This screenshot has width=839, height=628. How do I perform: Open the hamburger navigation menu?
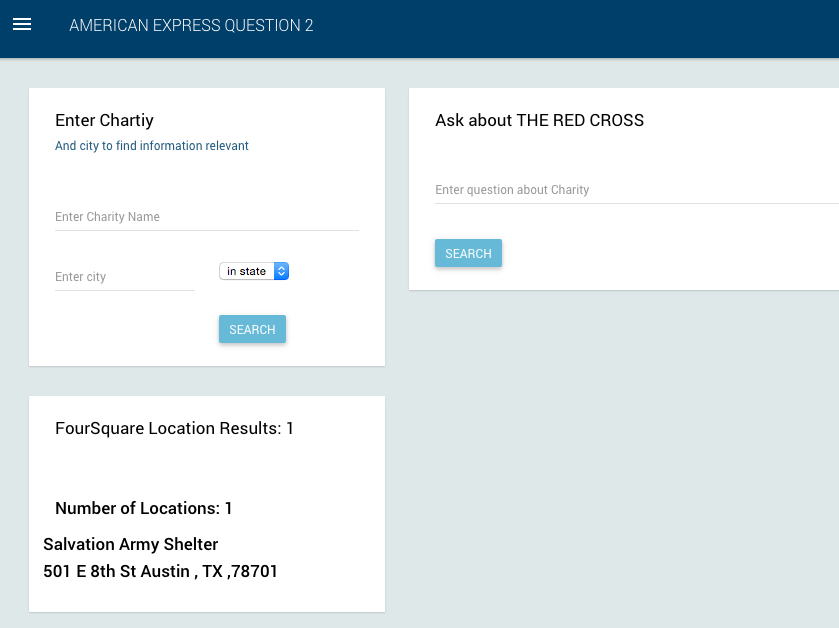tap(22, 25)
